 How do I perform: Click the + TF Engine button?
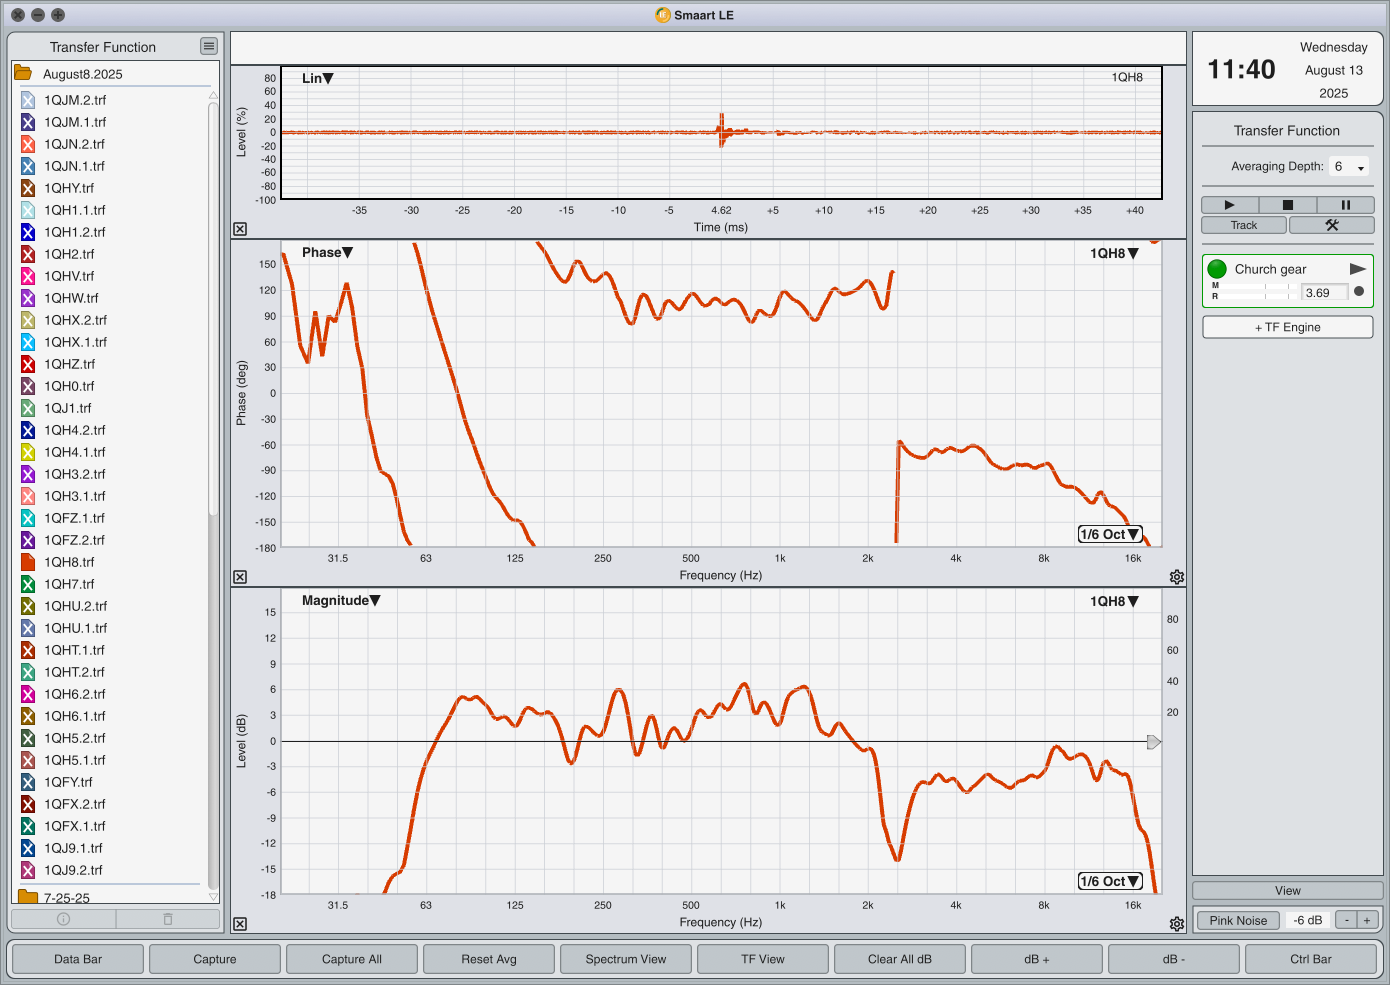pos(1288,327)
